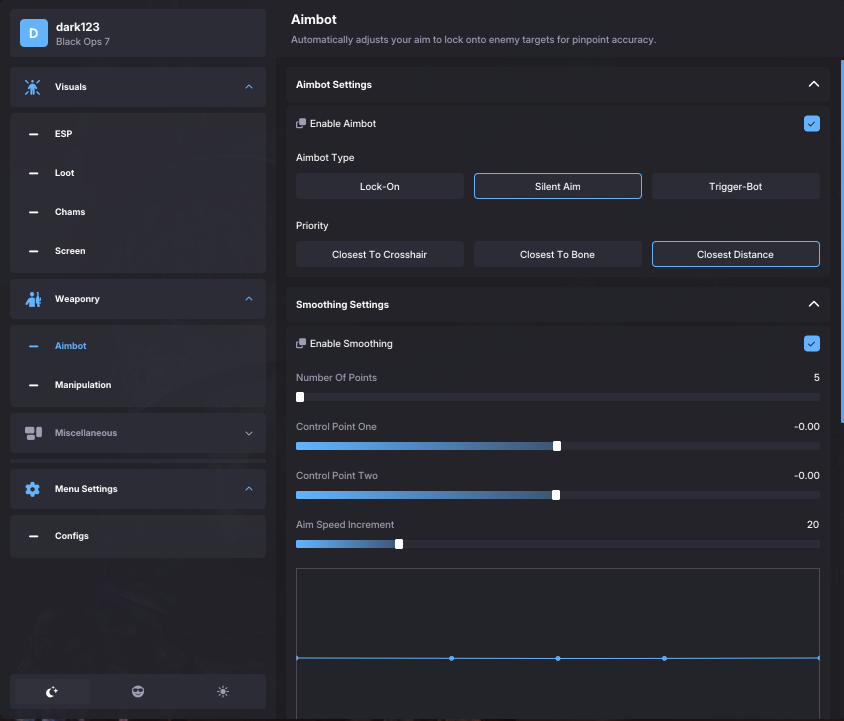Open the Configs page in sidebar
The width and height of the screenshot is (844, 721).
[72, 536]
